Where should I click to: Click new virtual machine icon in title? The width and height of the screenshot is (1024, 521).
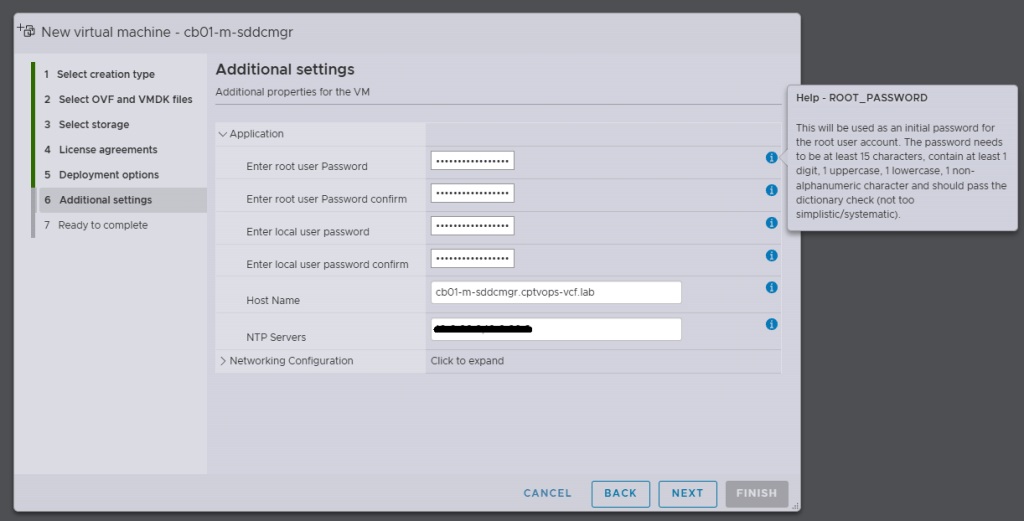click(26, 30)
